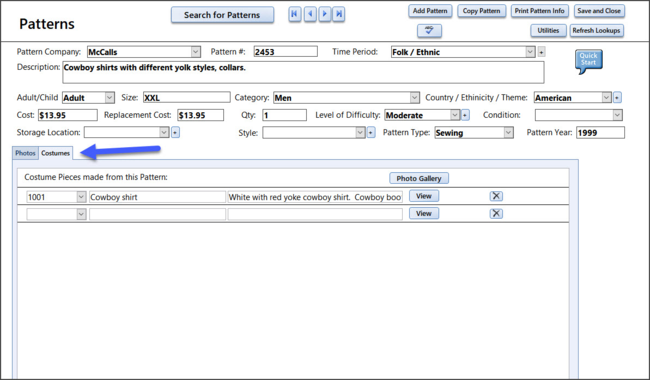The height and width of the screenshot is (380, 650).
Task: Click Search for Patterns button
Action: [222, 15]
